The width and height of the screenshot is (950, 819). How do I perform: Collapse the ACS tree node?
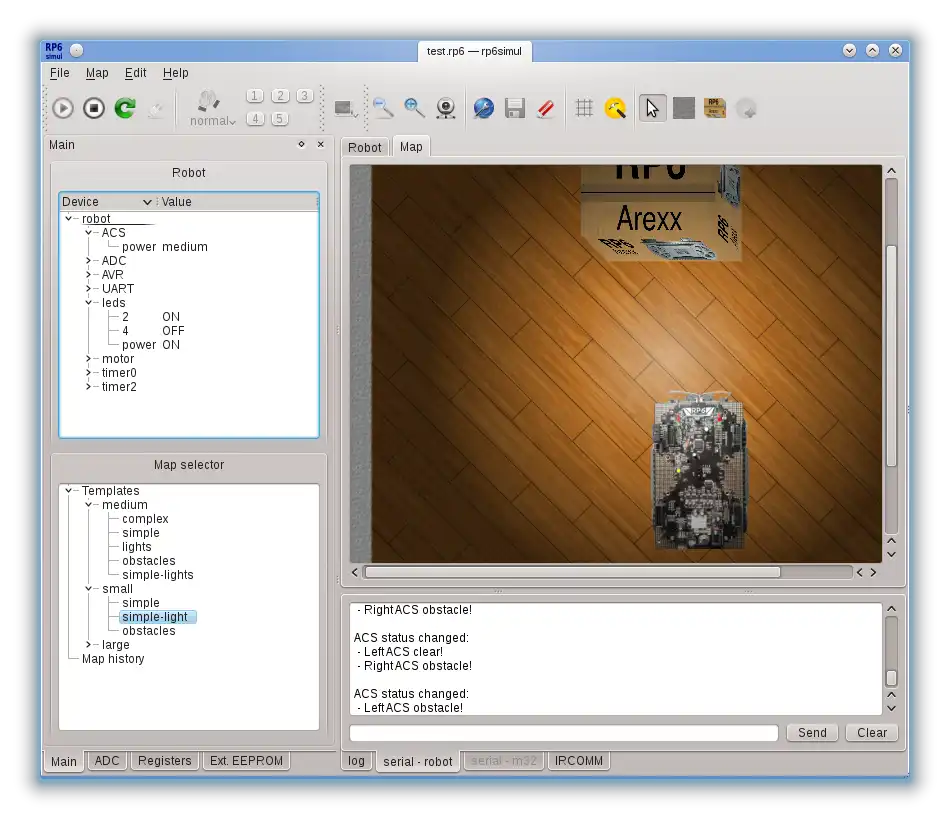pos(88,233)
